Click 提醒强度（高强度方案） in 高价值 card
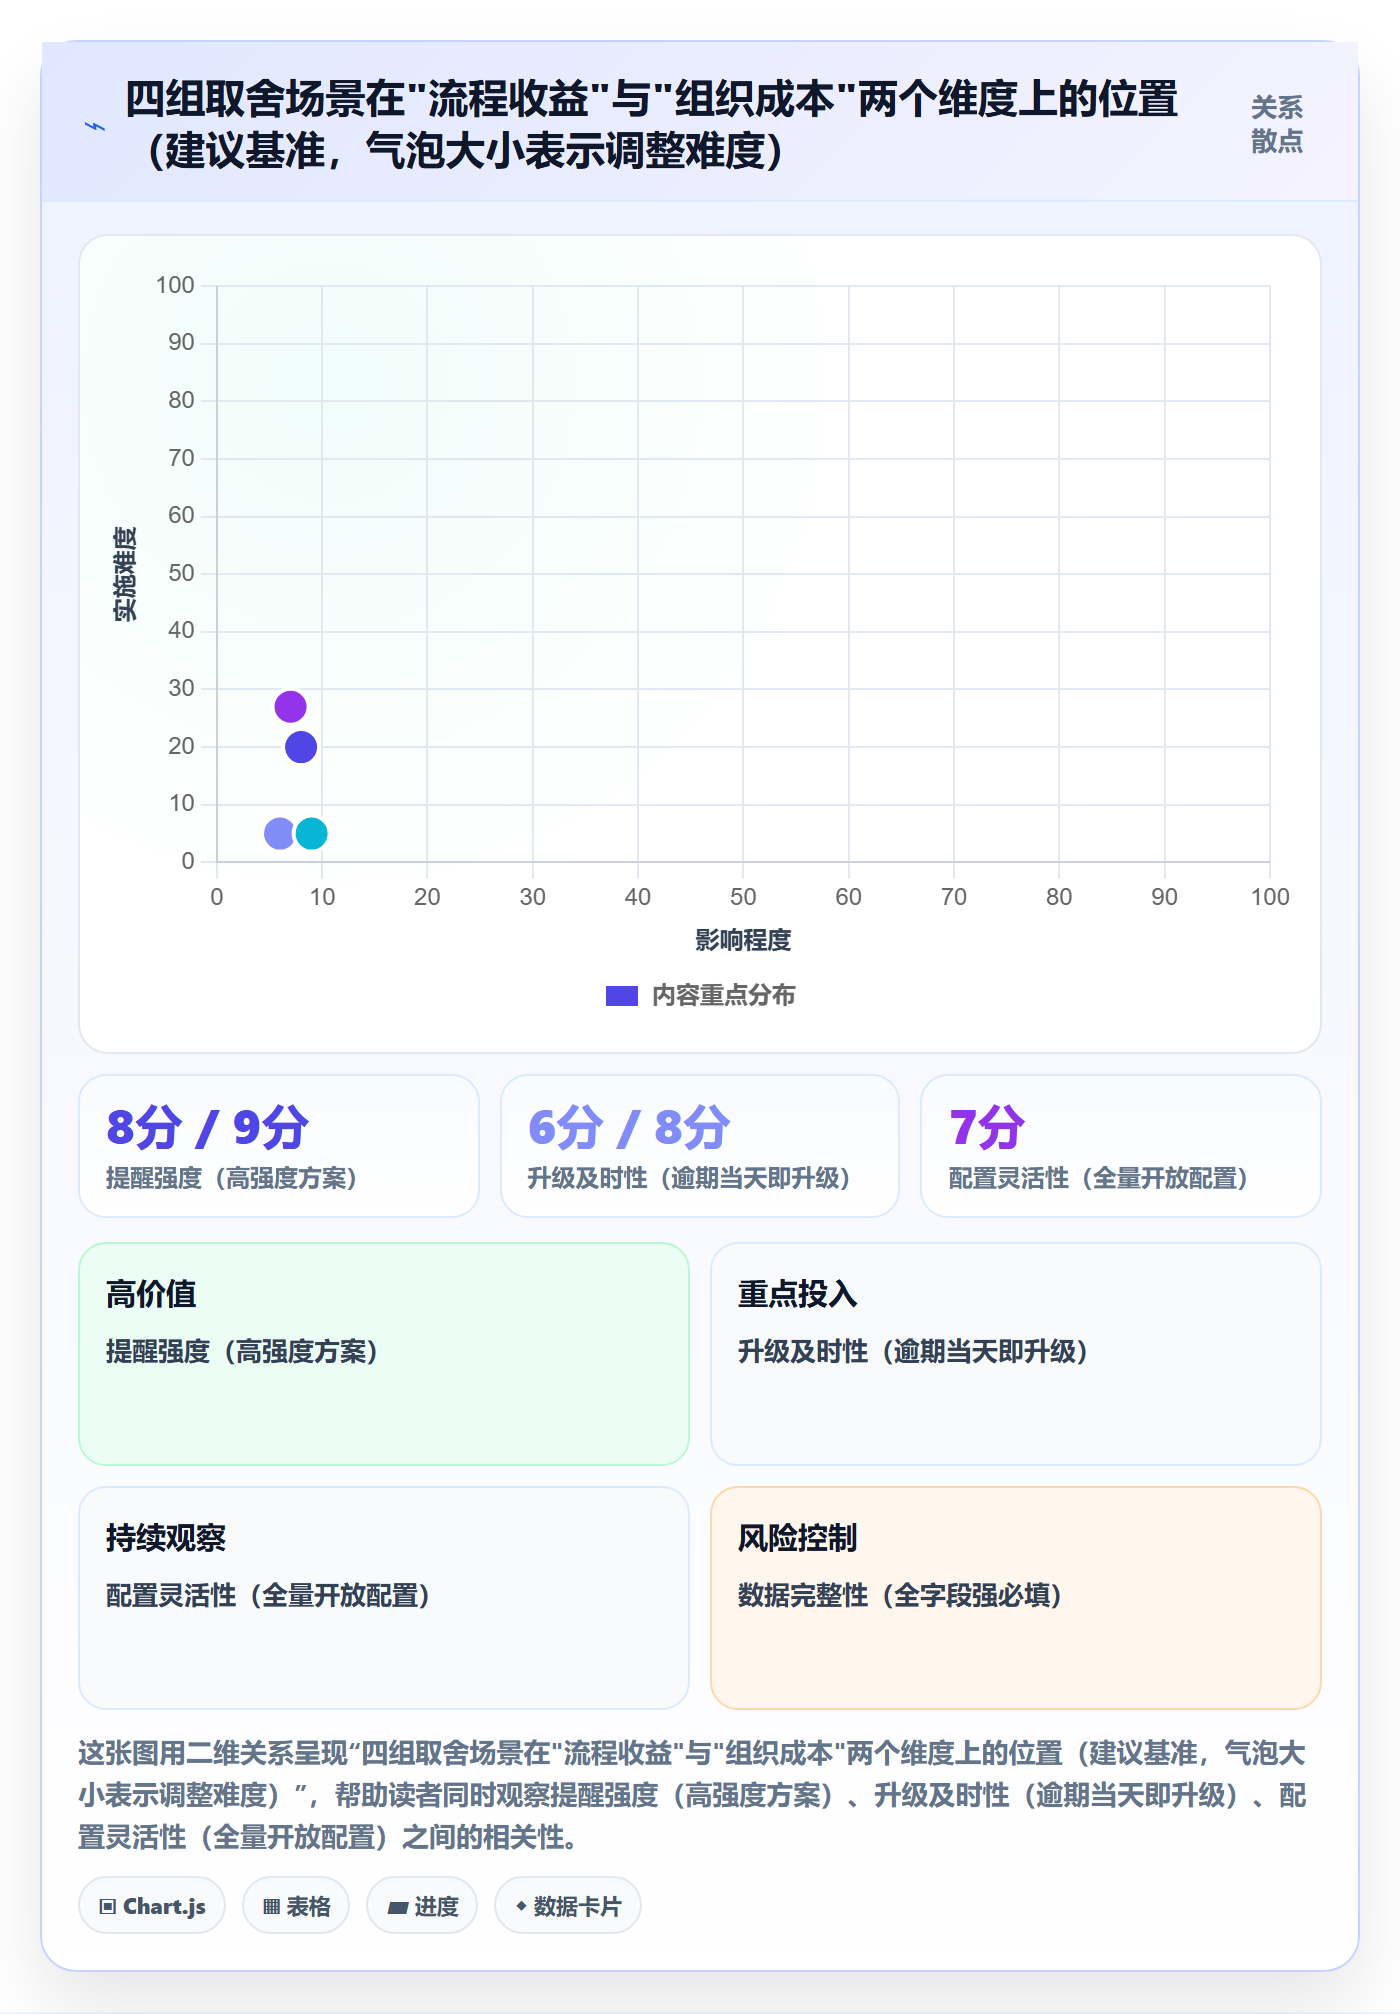This screenshot has height=2014, width=1400. (x=242, y=1351)
